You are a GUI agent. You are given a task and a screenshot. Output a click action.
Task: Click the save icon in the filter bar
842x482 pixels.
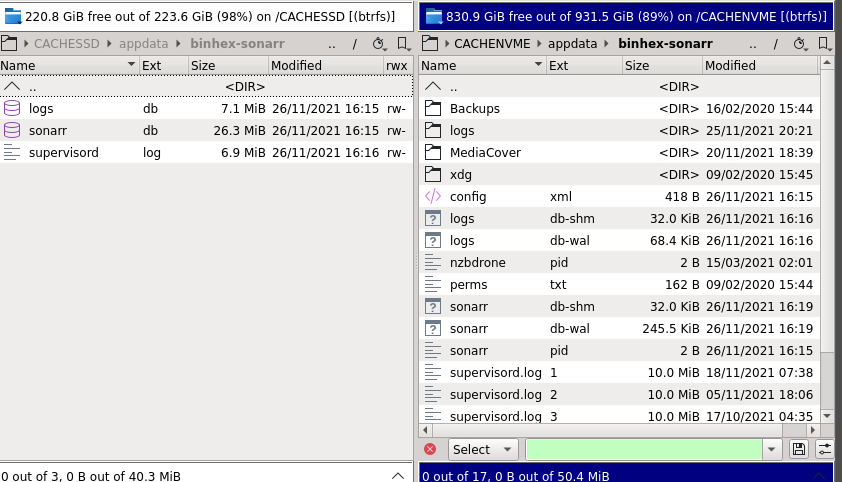tap(799, 449)
